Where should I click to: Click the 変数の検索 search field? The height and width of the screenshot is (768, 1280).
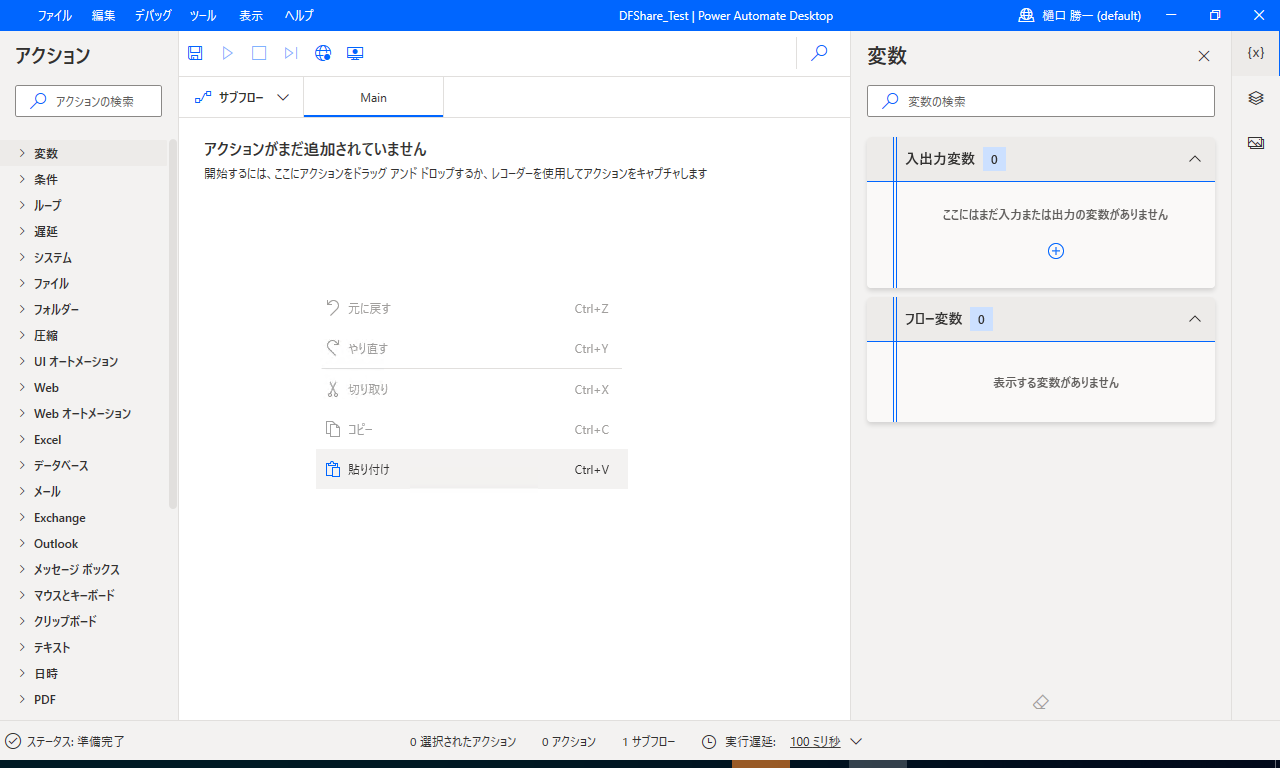click(x=1041, y=101)
